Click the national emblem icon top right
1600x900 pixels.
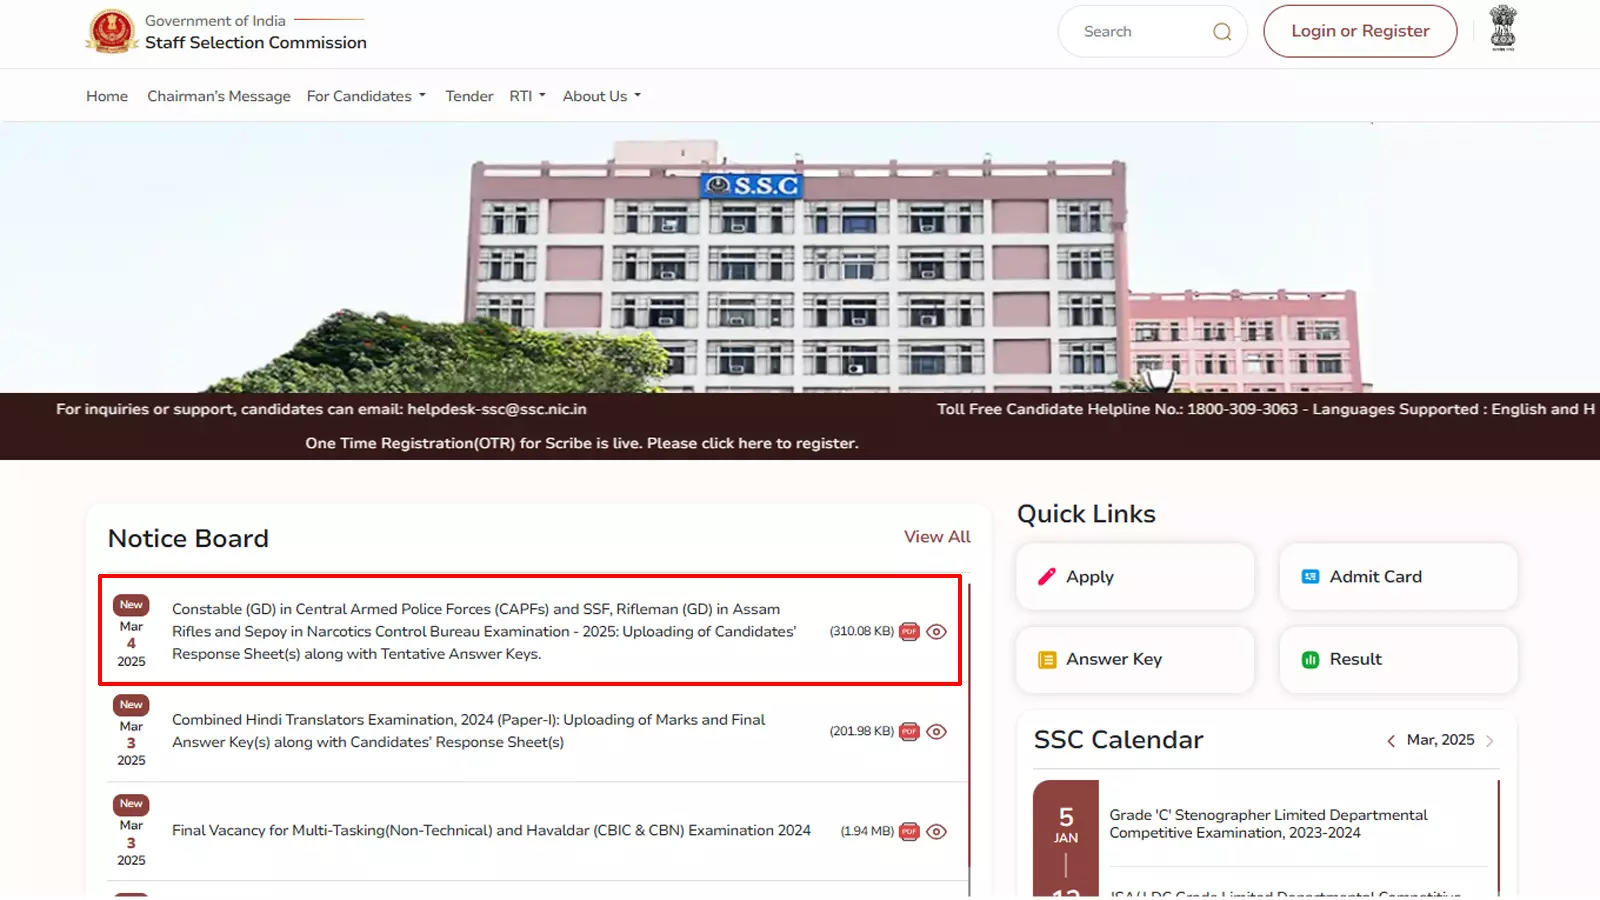(x=1503, y=29)
